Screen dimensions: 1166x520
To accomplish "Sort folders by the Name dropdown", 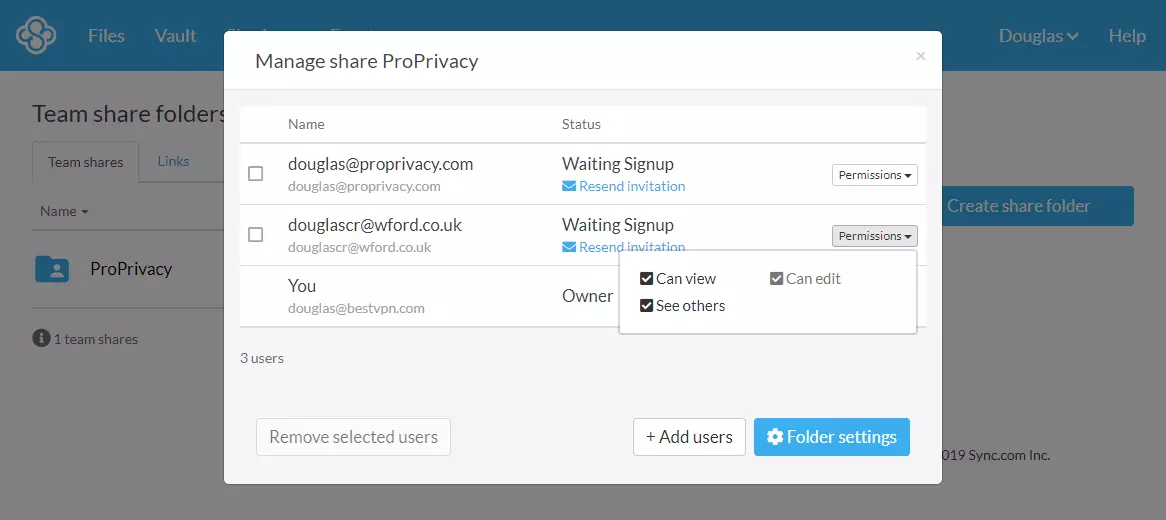I will [64, 211].
